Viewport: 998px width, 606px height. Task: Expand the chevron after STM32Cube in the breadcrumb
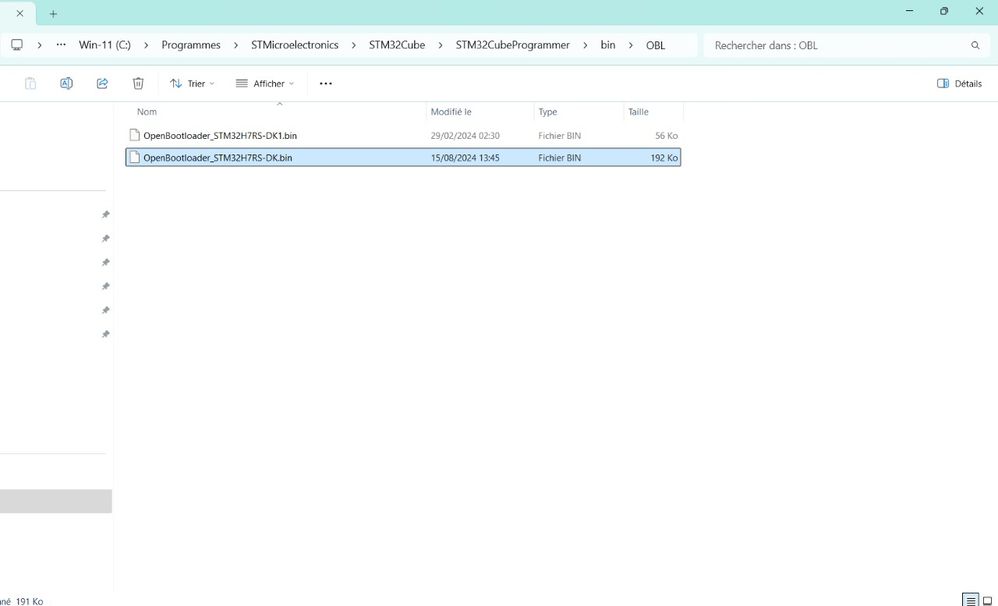click(x=440, y=45)
